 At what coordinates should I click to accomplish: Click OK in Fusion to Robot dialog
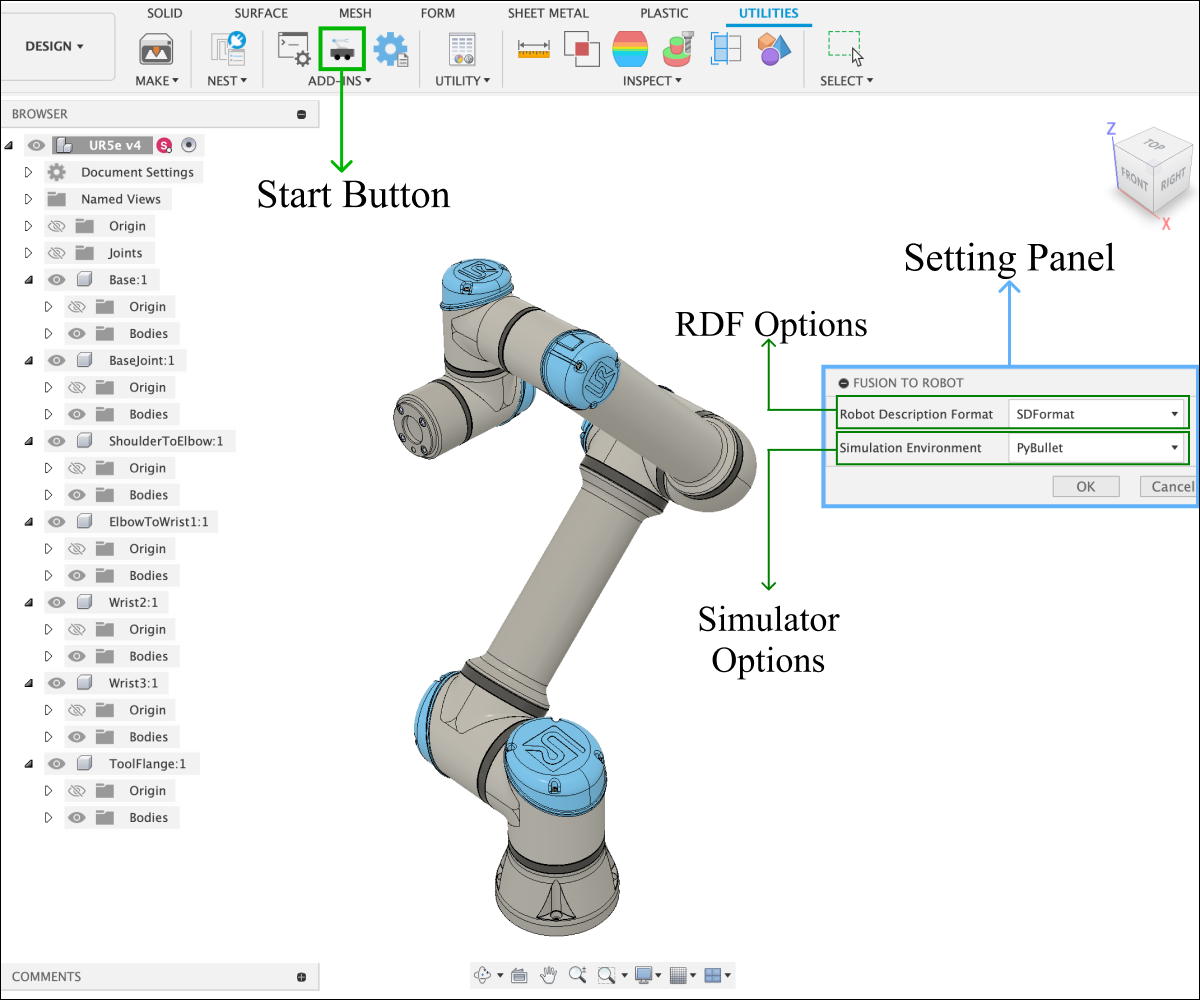click(1085, 487)
